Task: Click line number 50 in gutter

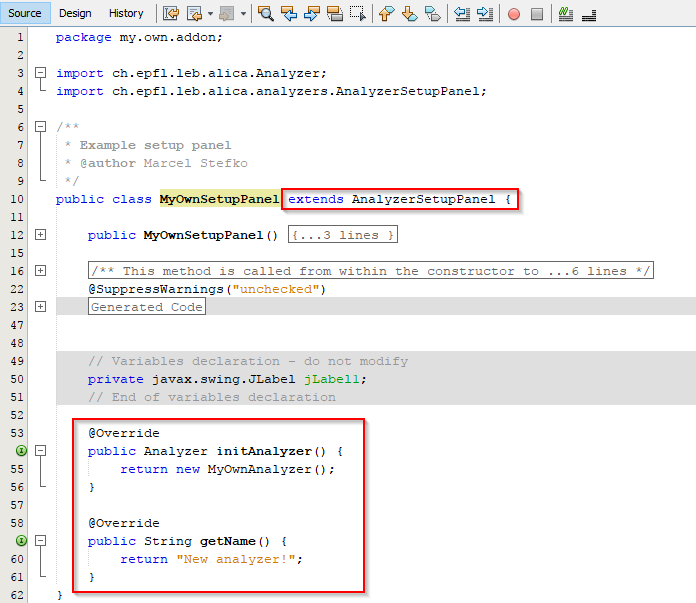Action: click(x=17, y=379)
